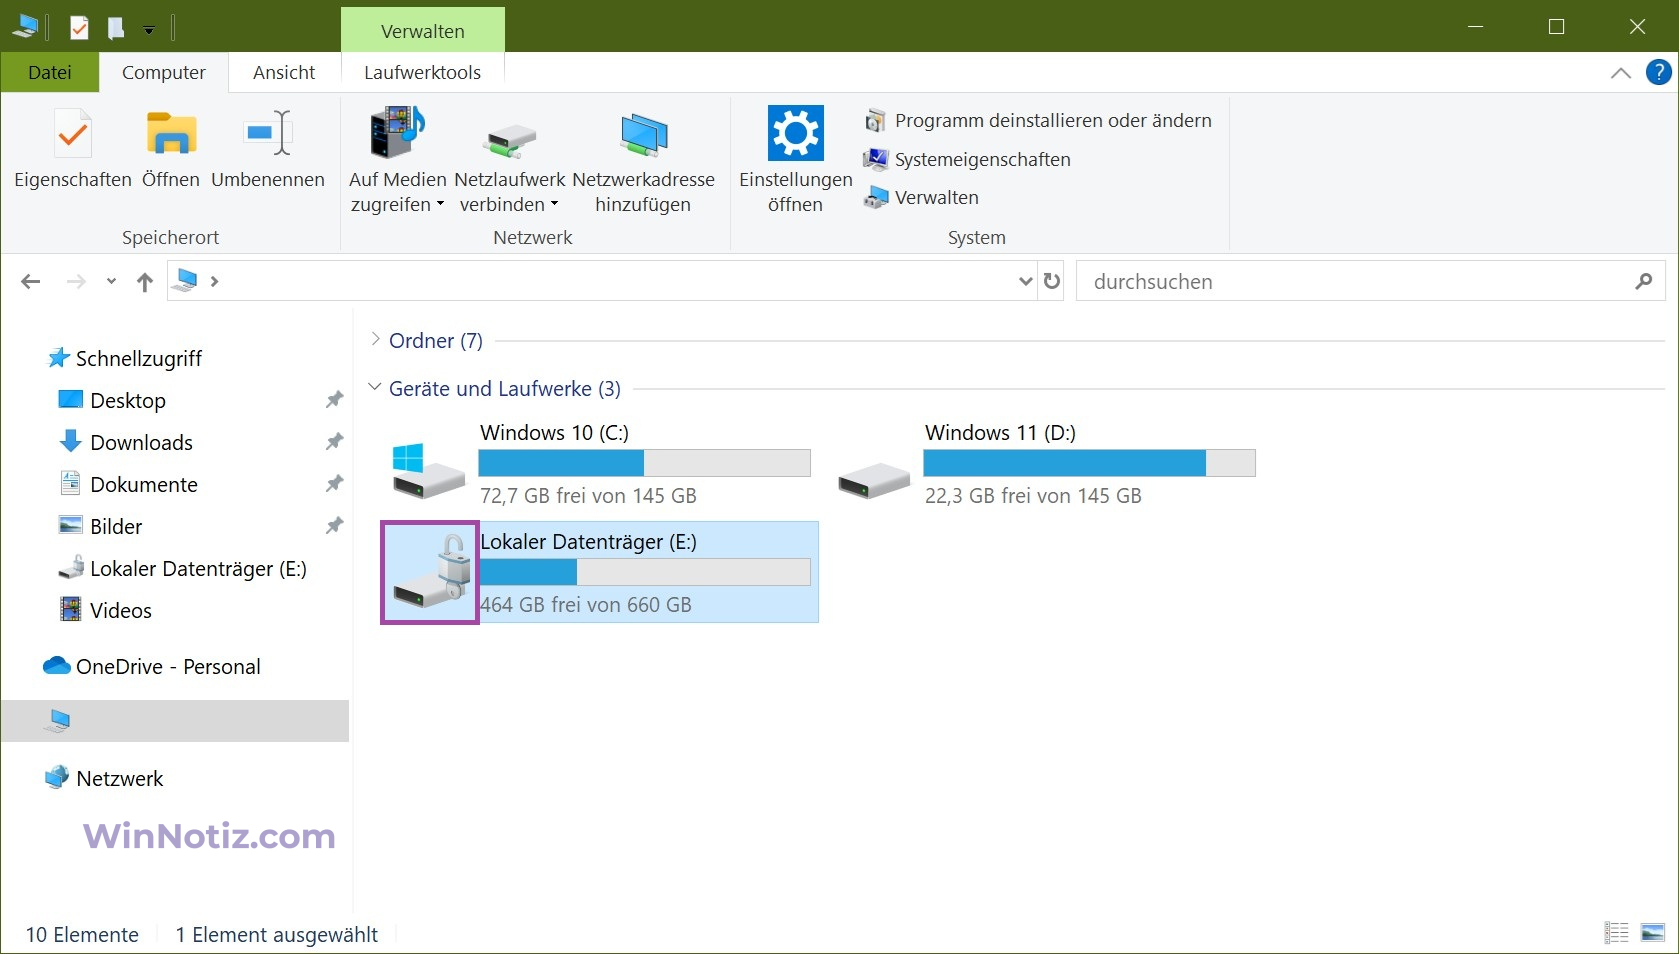This screenshot has height=954, width=1679.
Task: Select Netzwerkadresse hinzufügen icon
Action: pos(643,134)
